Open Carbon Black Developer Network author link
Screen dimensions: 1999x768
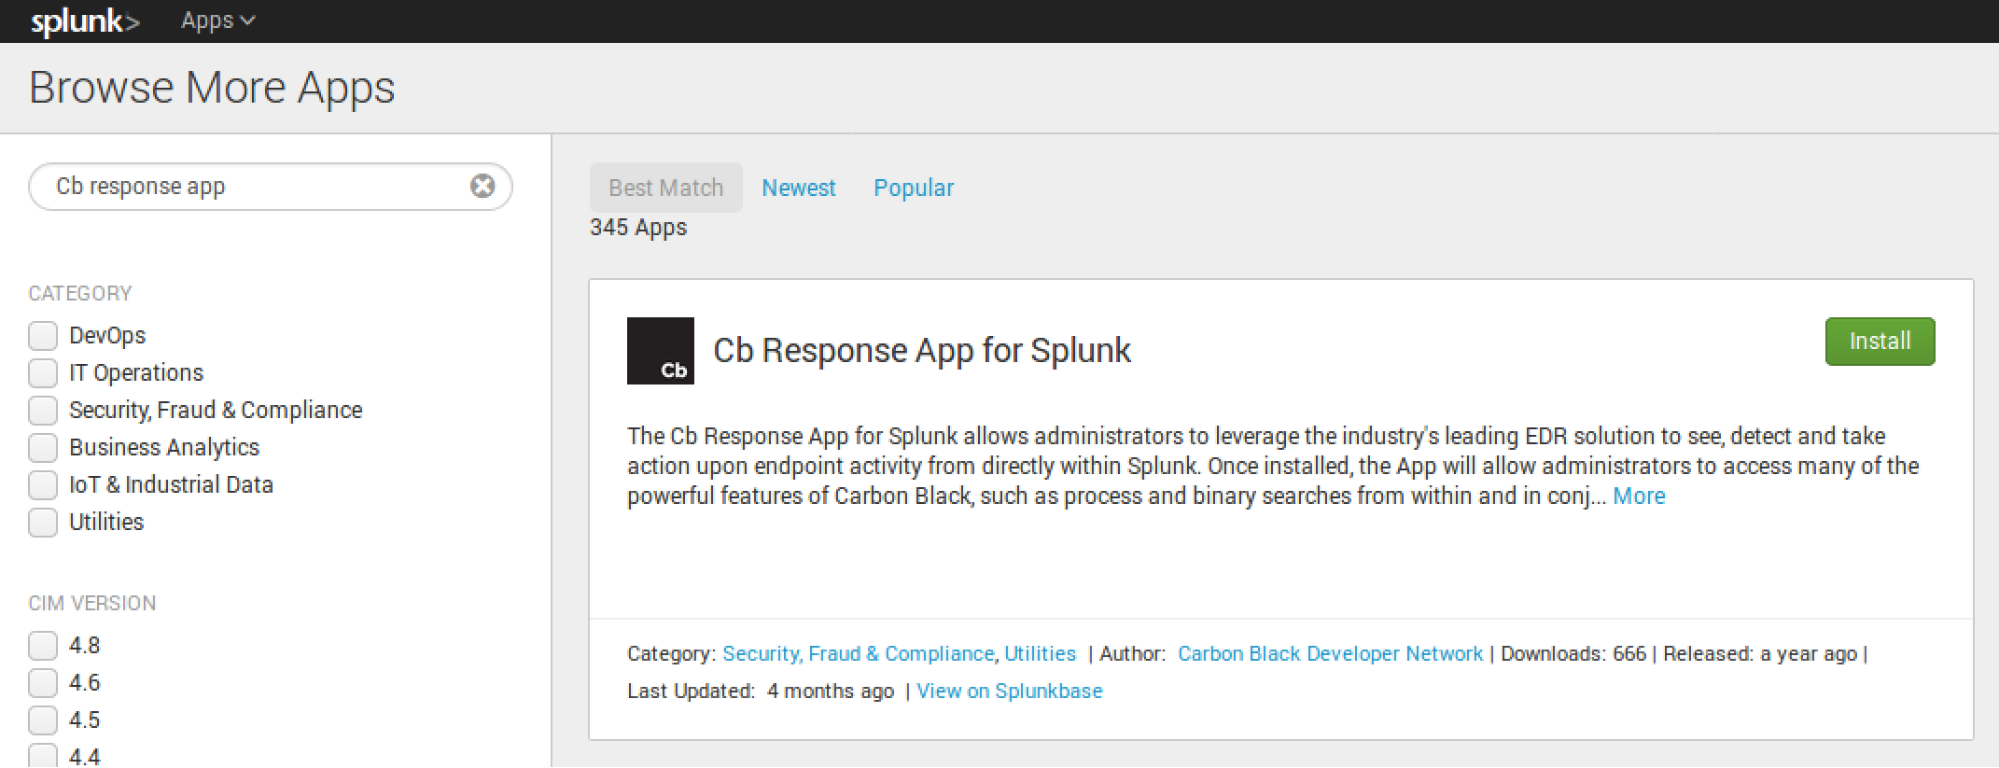1329,654
